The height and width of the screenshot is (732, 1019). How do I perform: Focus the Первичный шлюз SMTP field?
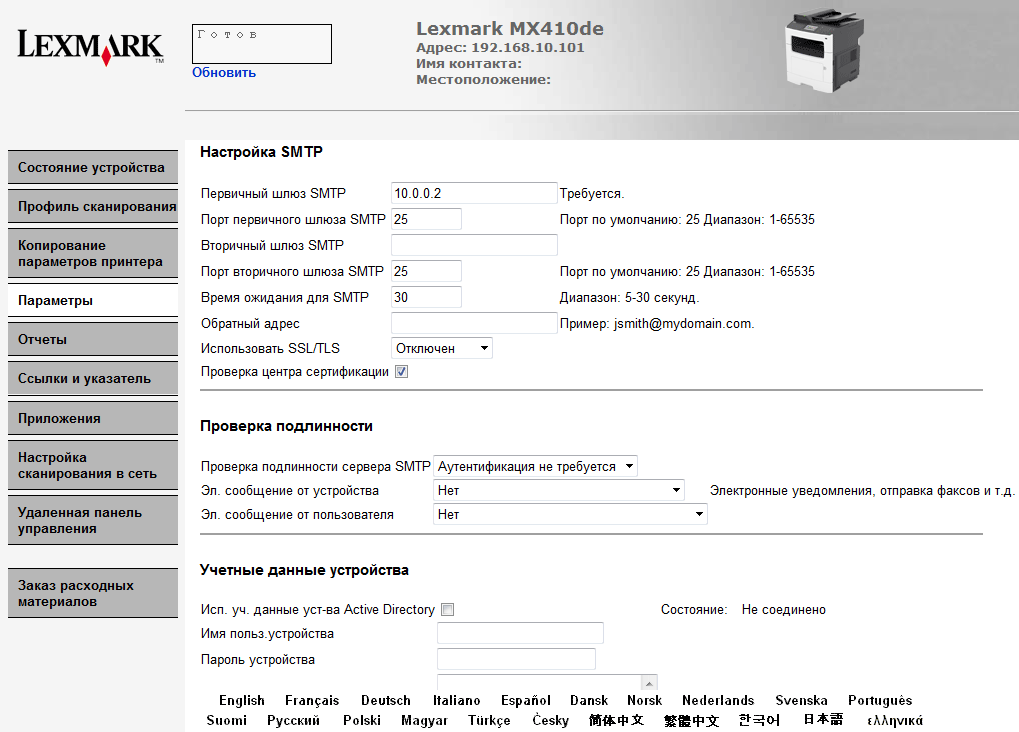tap(474, 193)
